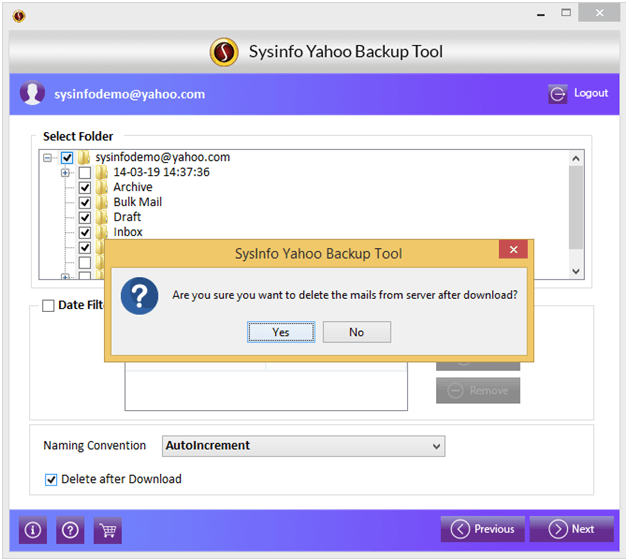Click the Archive folder icon

[102, 187]
